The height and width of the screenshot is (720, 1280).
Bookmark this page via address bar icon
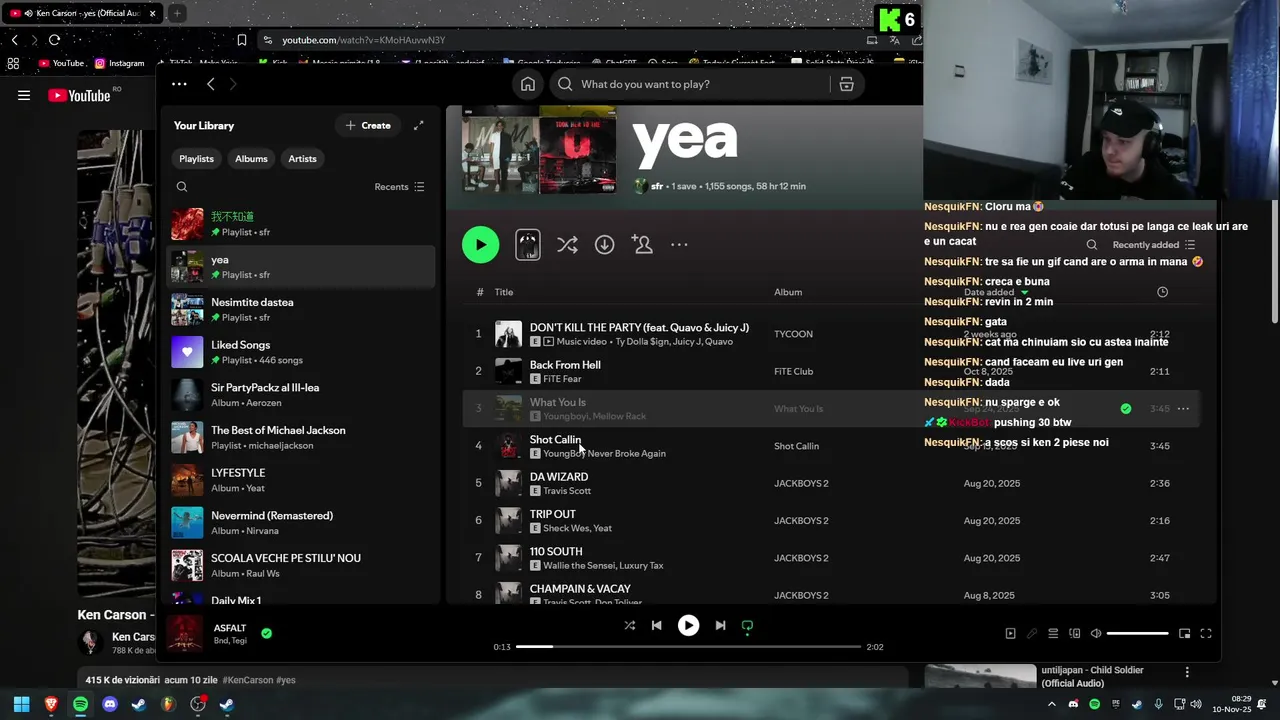[x=242, y=40]
